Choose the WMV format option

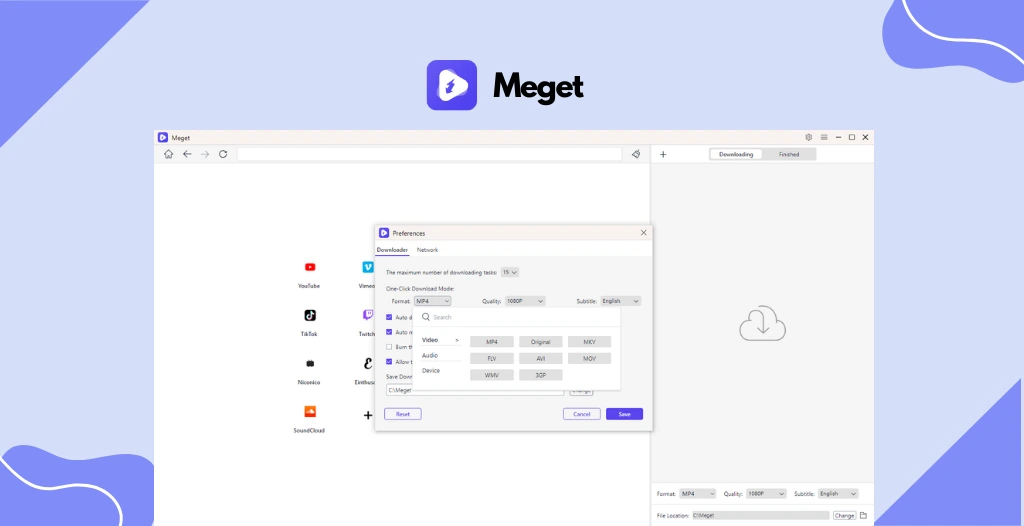tap(492, 375)
